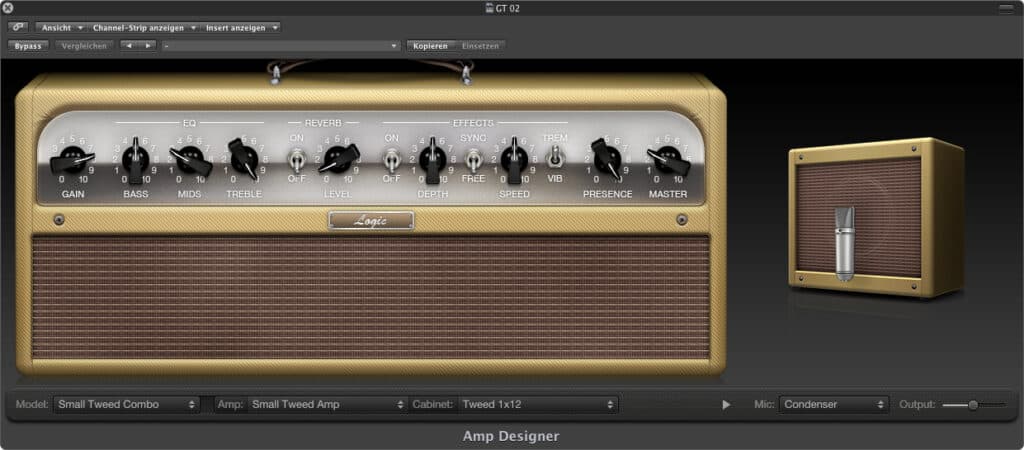Flip the SYNC/FREE switch
Screen dimensions: 1024x450
[x=472, y=159]
